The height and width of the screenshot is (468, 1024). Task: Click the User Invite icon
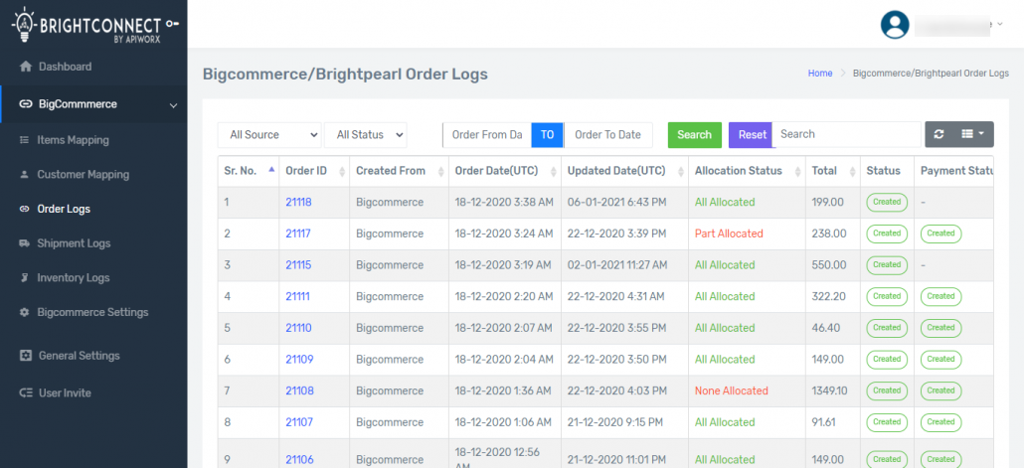(25, 393)
